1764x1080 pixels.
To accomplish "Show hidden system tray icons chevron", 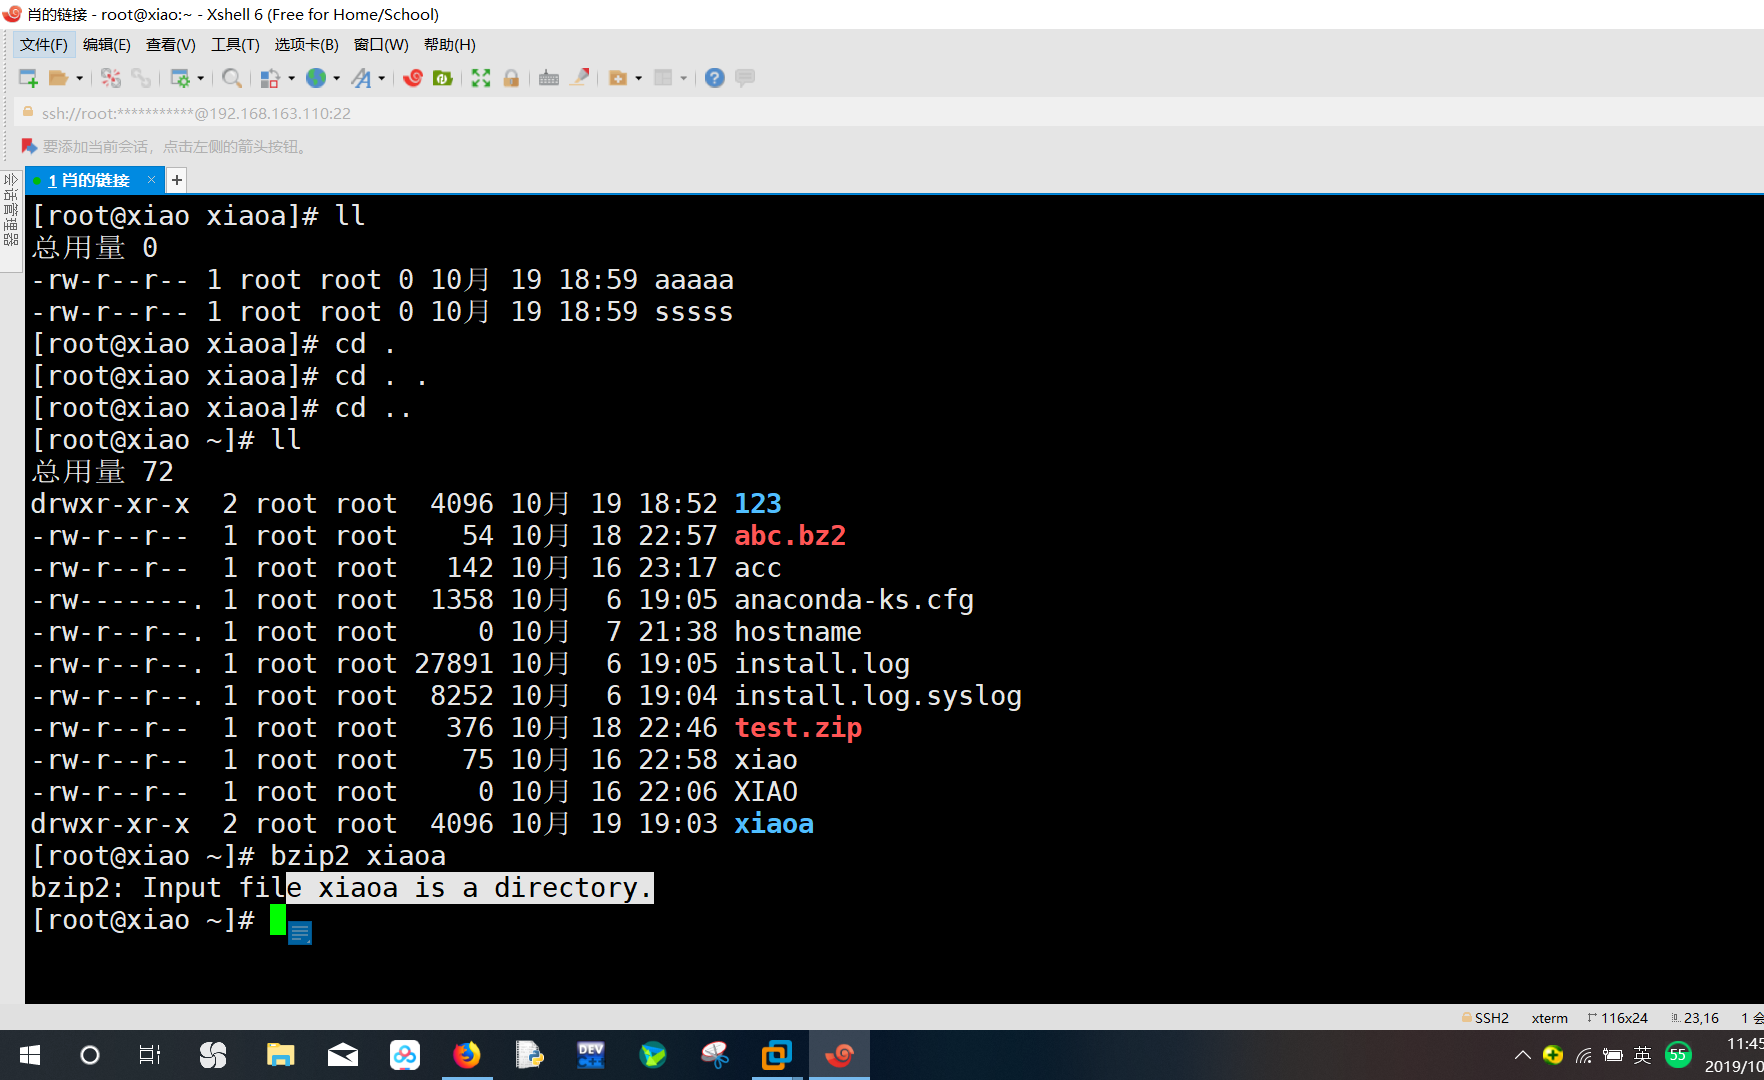I will [1522, 1055].
